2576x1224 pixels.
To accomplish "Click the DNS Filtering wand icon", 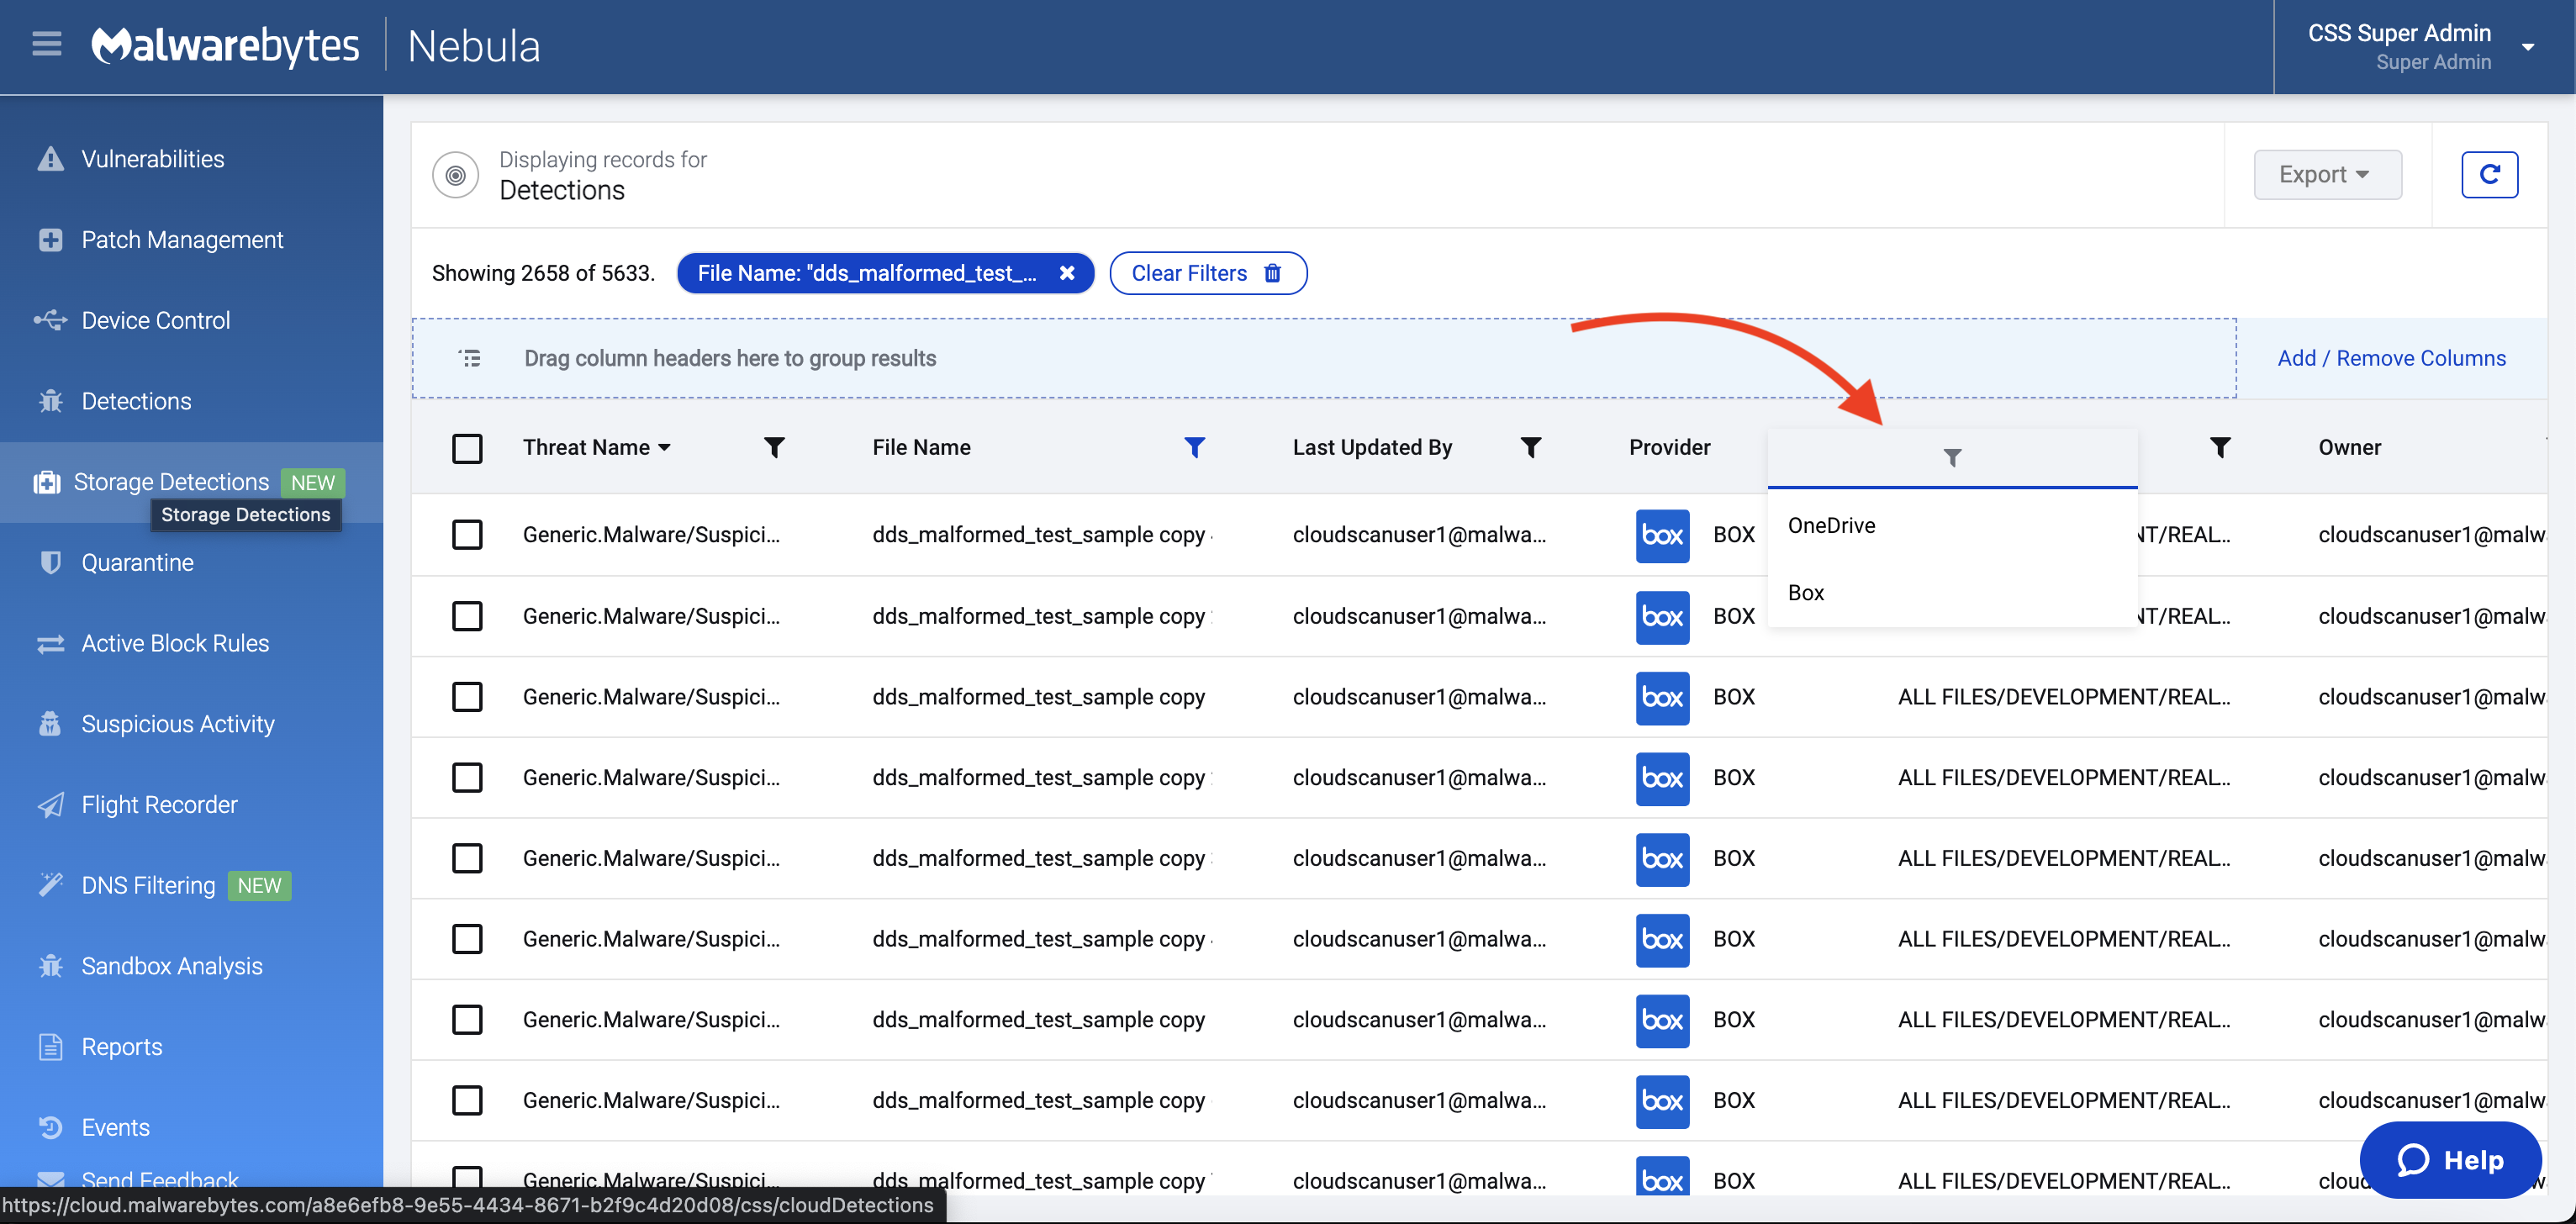I will pyautogui.click(x=50, y=885).
